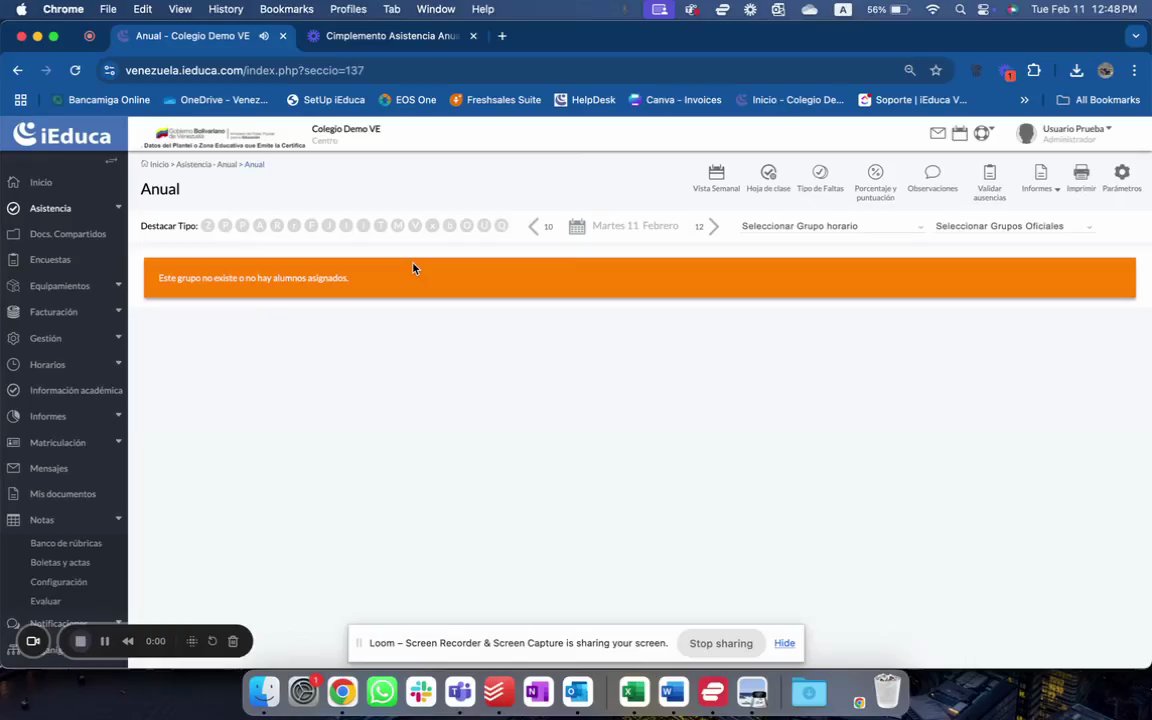Highlight absence type M
The width and height of the screenshot is (1152, 720).
pyautogui.click(x=397, y=226)
